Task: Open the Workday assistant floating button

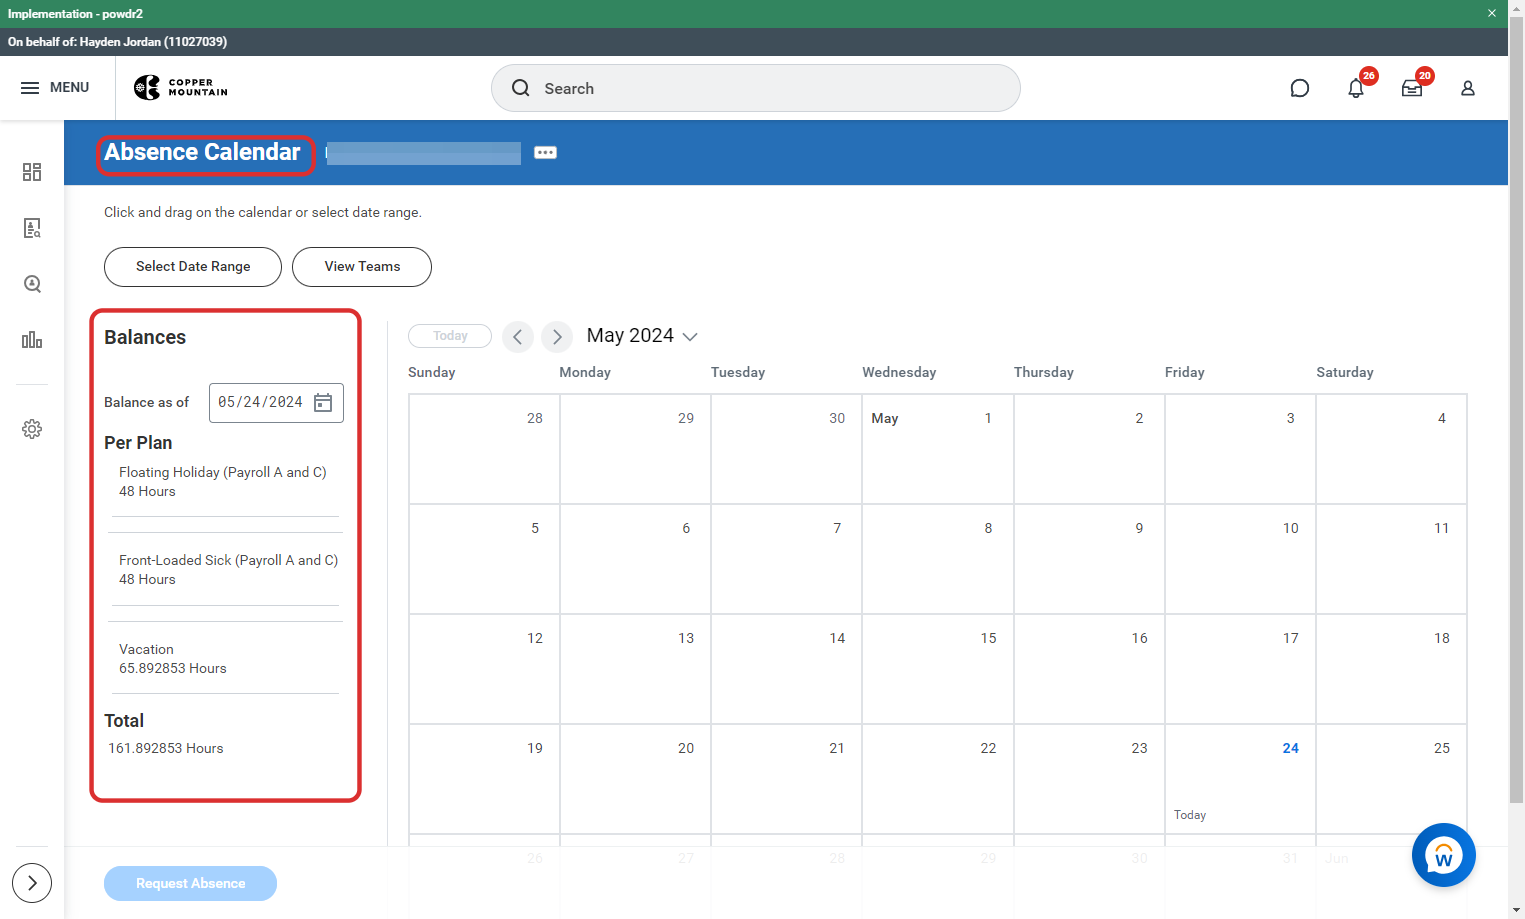Action: 1443,855
